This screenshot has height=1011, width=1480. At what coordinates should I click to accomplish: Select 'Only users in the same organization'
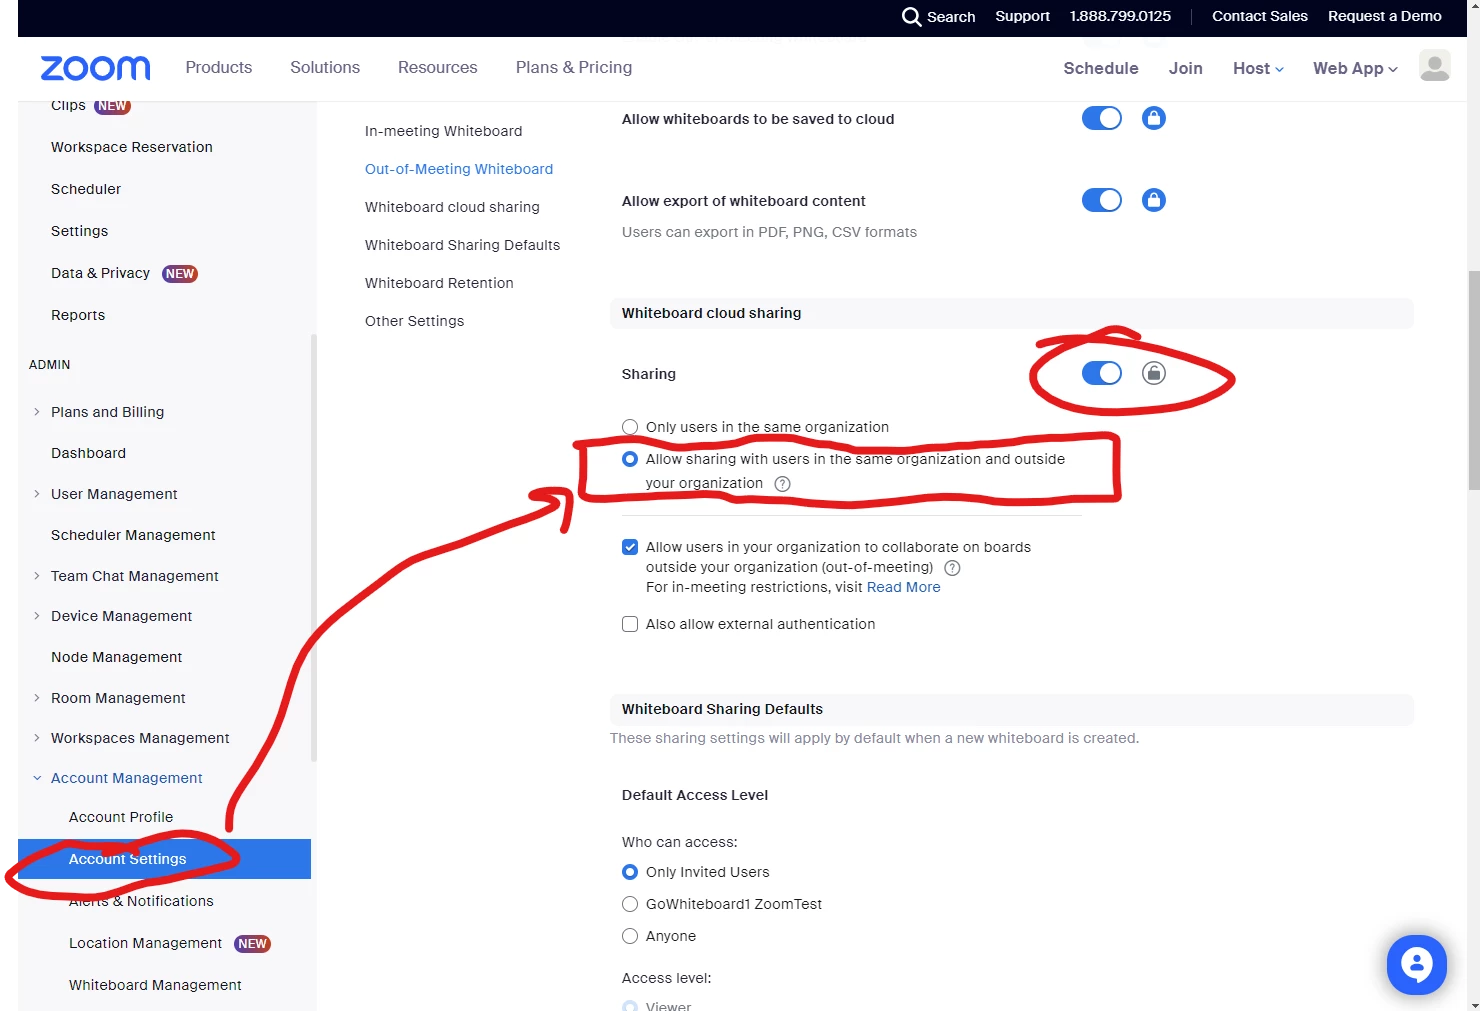click(630, 427)
